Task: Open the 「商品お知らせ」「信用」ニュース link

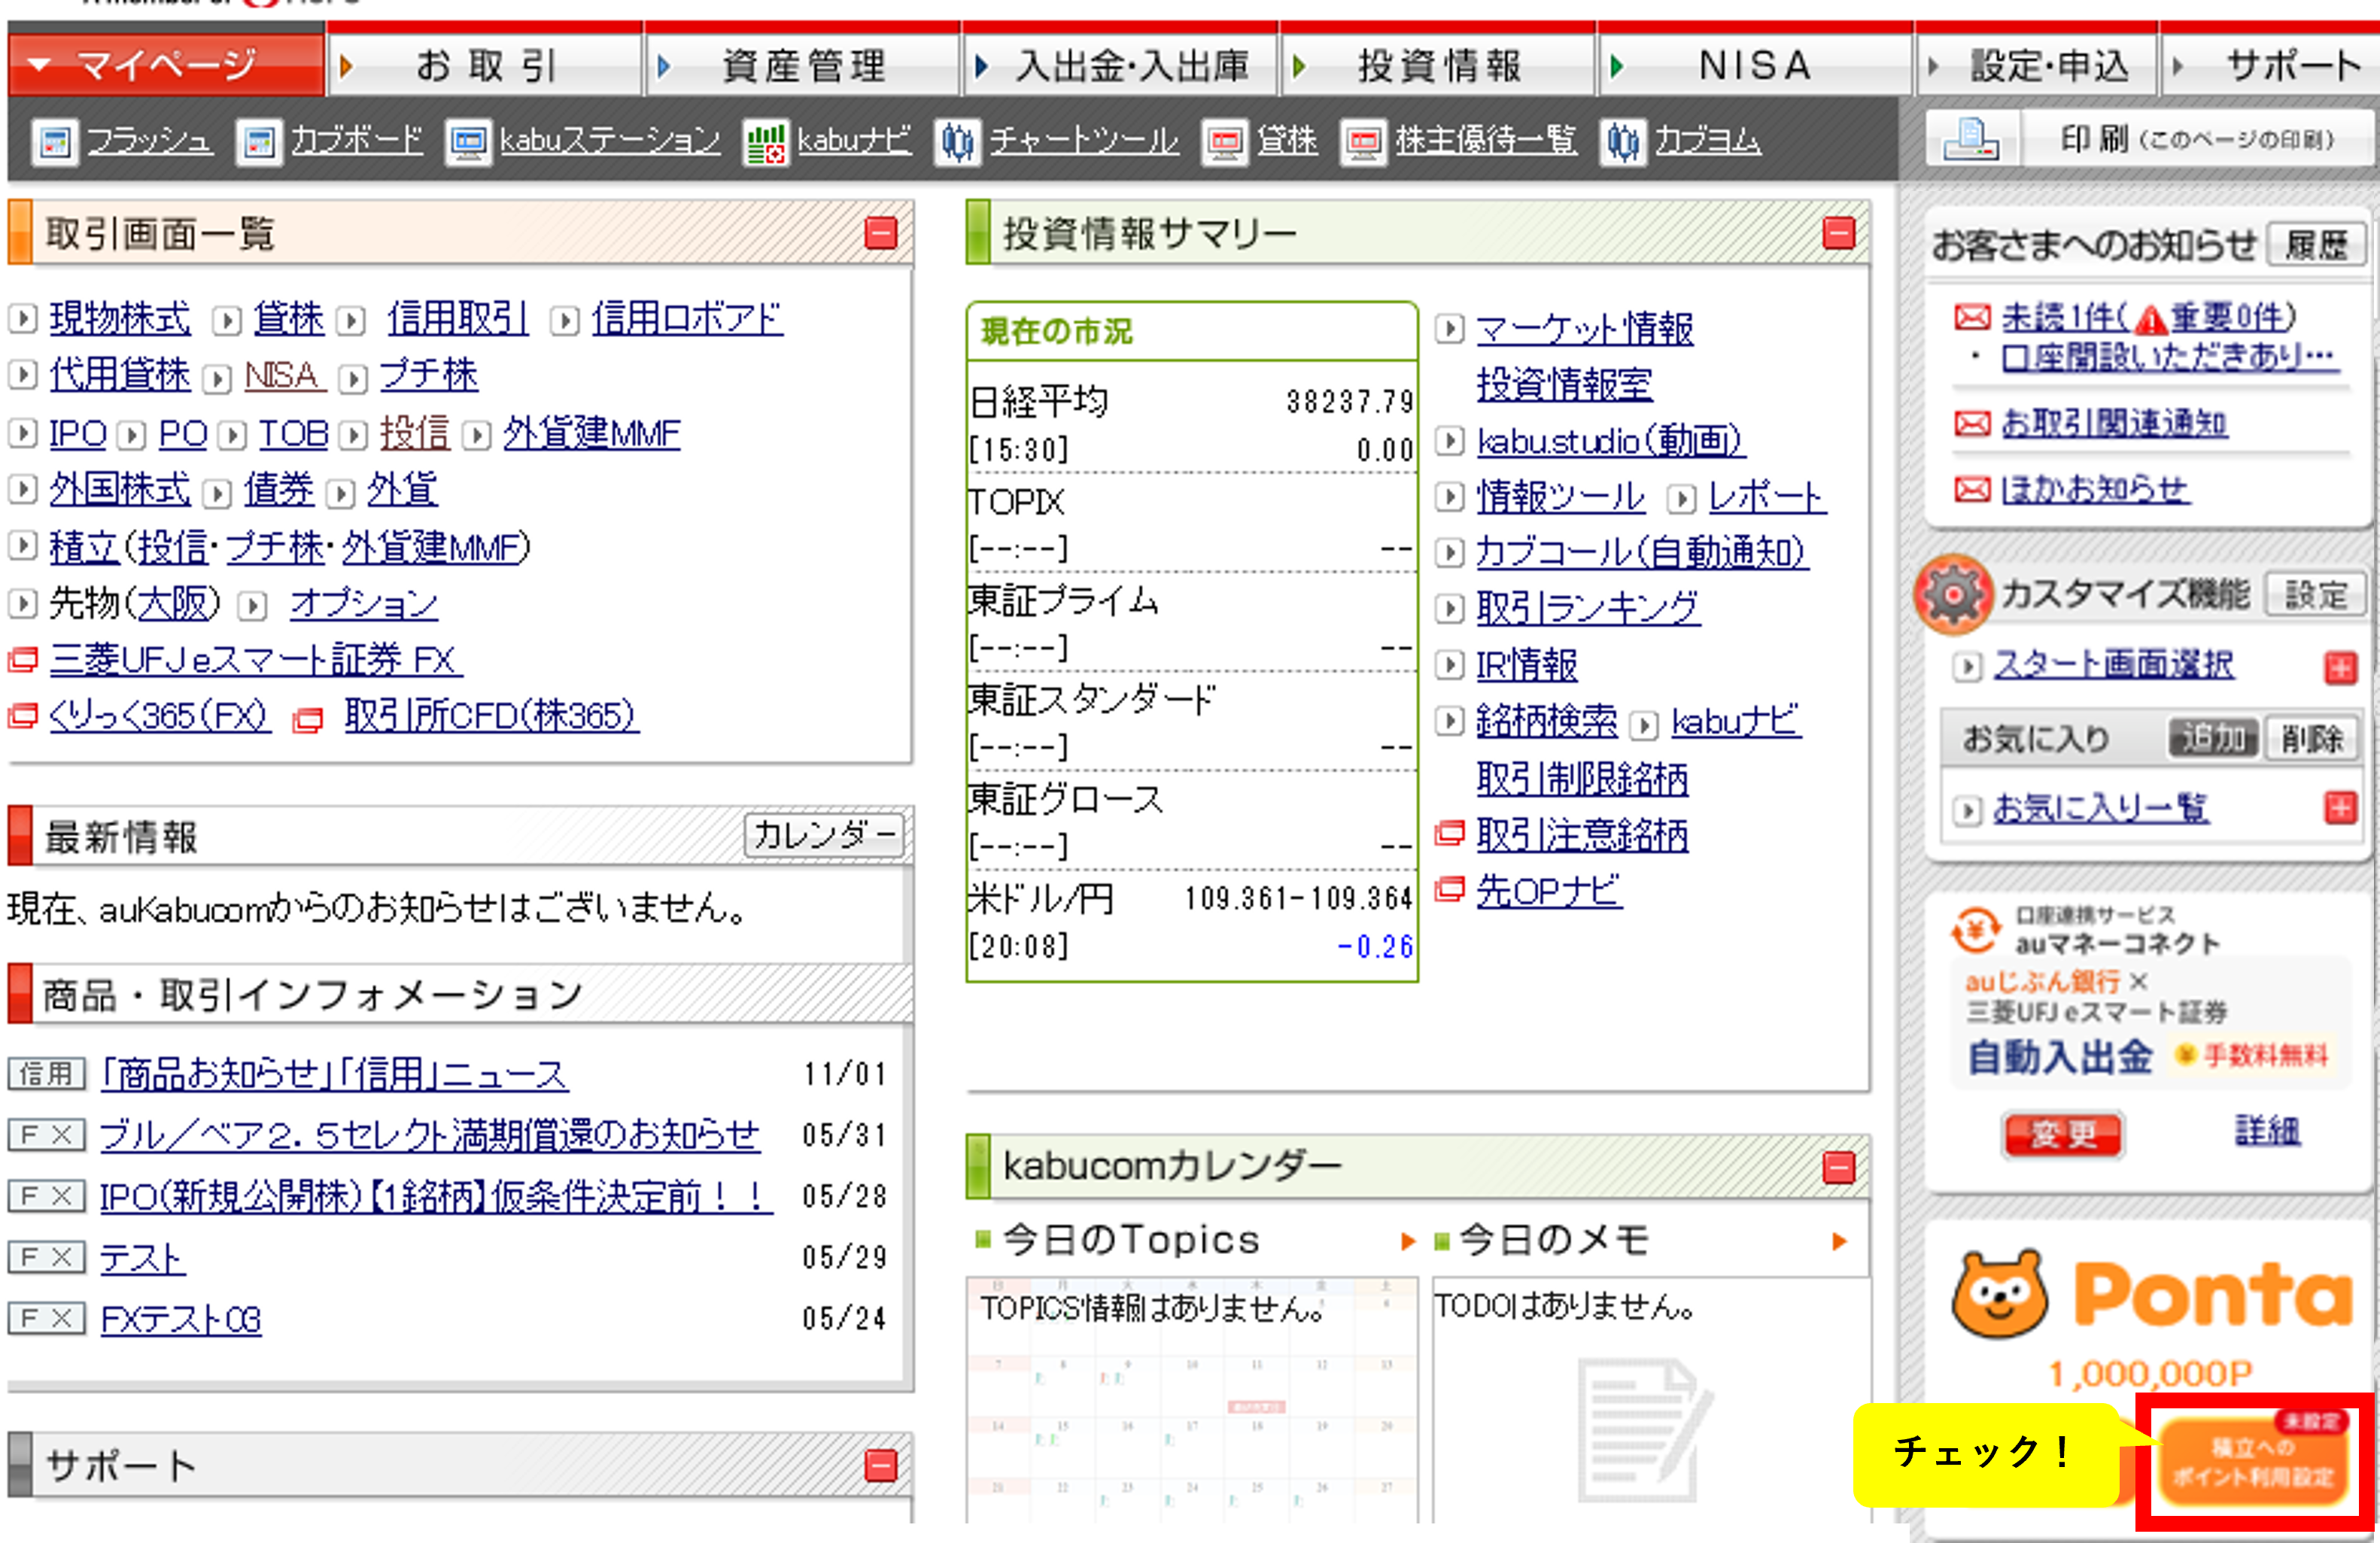Action: click(334, 1075)
